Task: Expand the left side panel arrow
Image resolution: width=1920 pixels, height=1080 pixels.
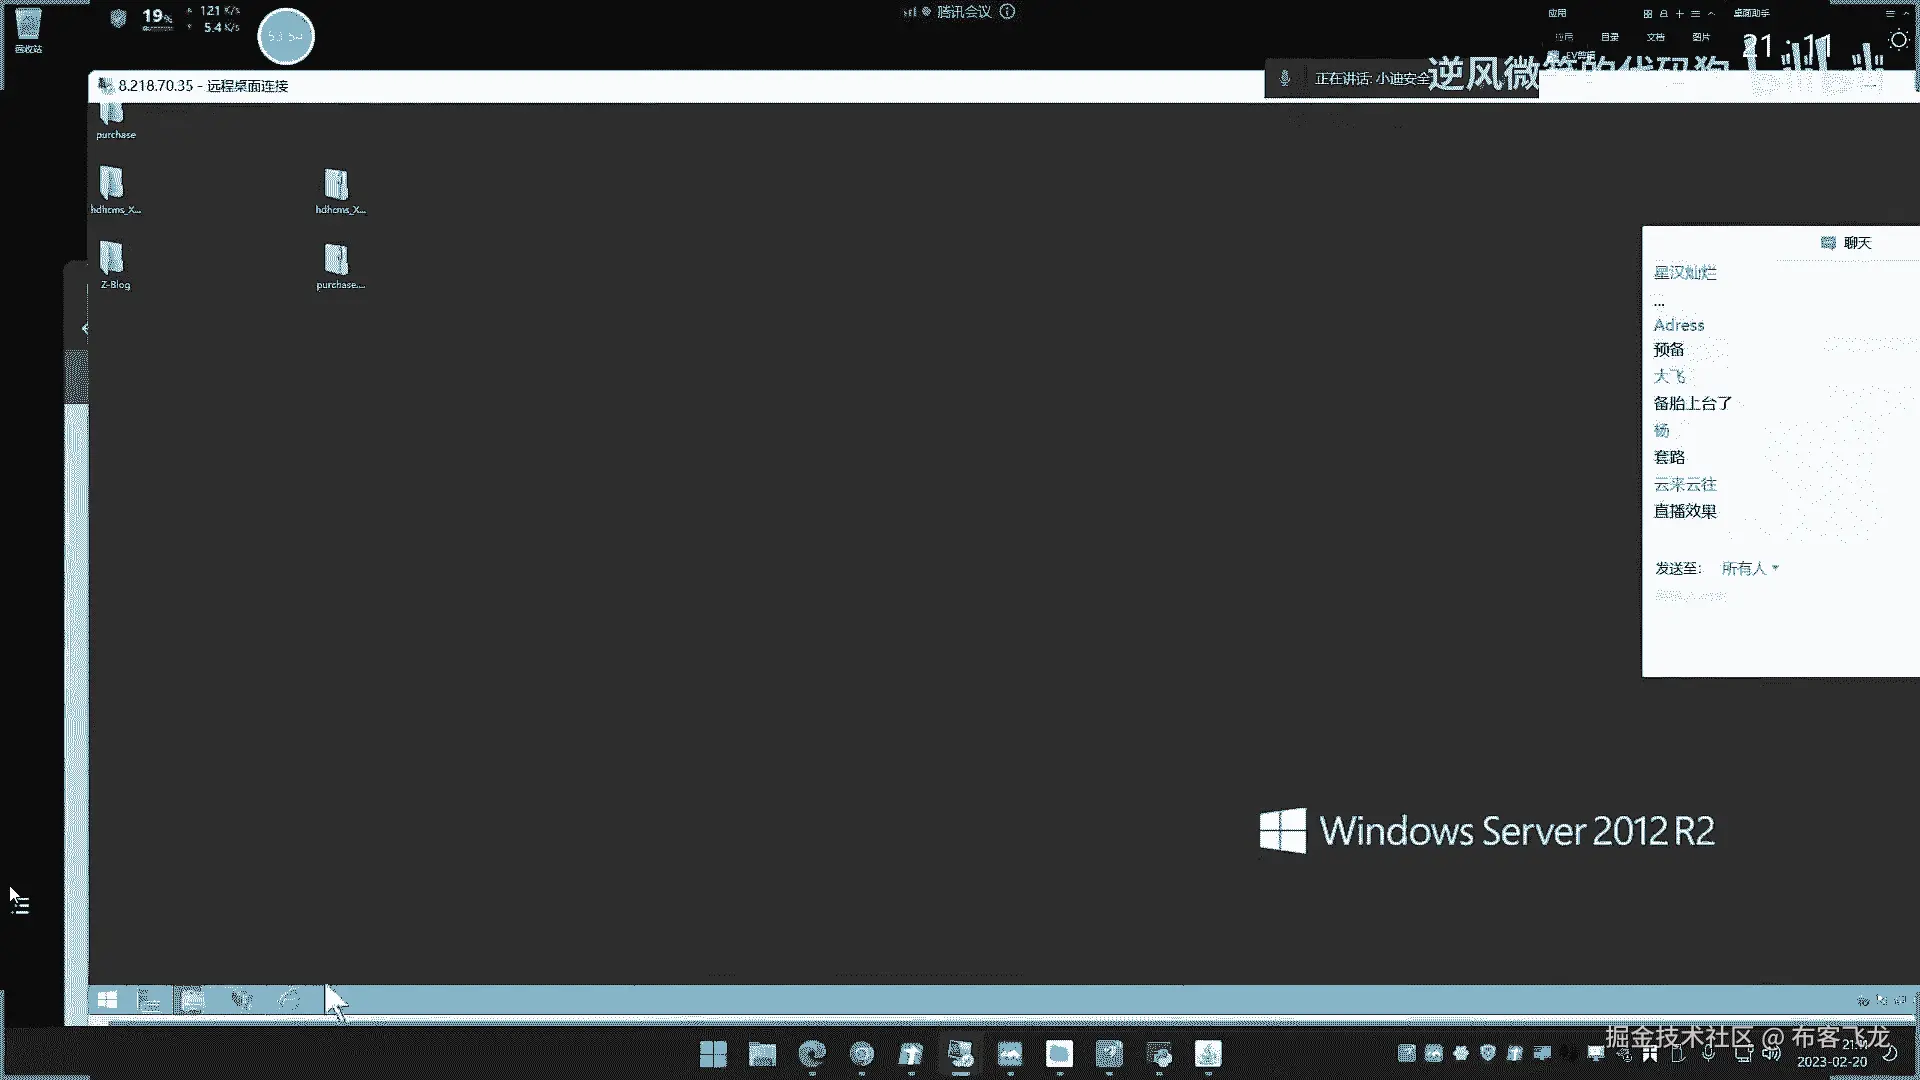Action: [x=85, y=328]
